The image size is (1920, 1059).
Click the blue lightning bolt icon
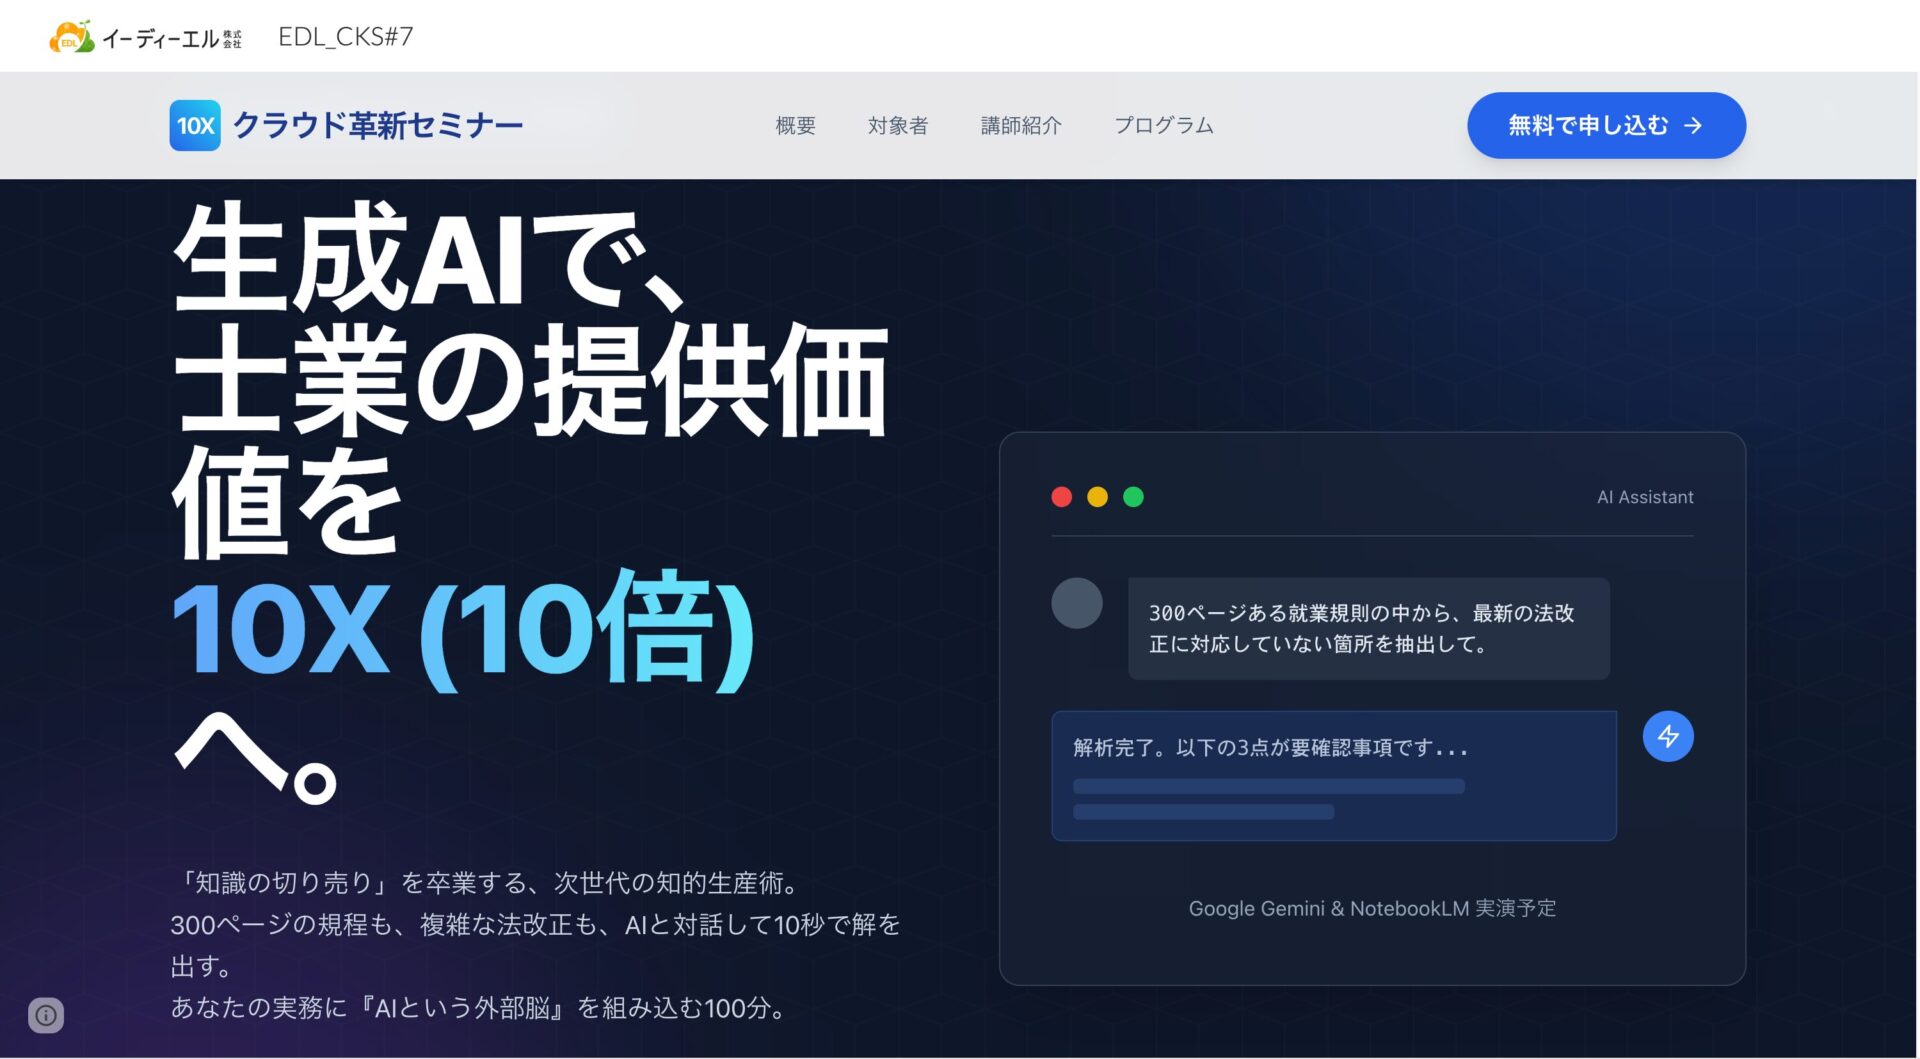(1666, 736)
